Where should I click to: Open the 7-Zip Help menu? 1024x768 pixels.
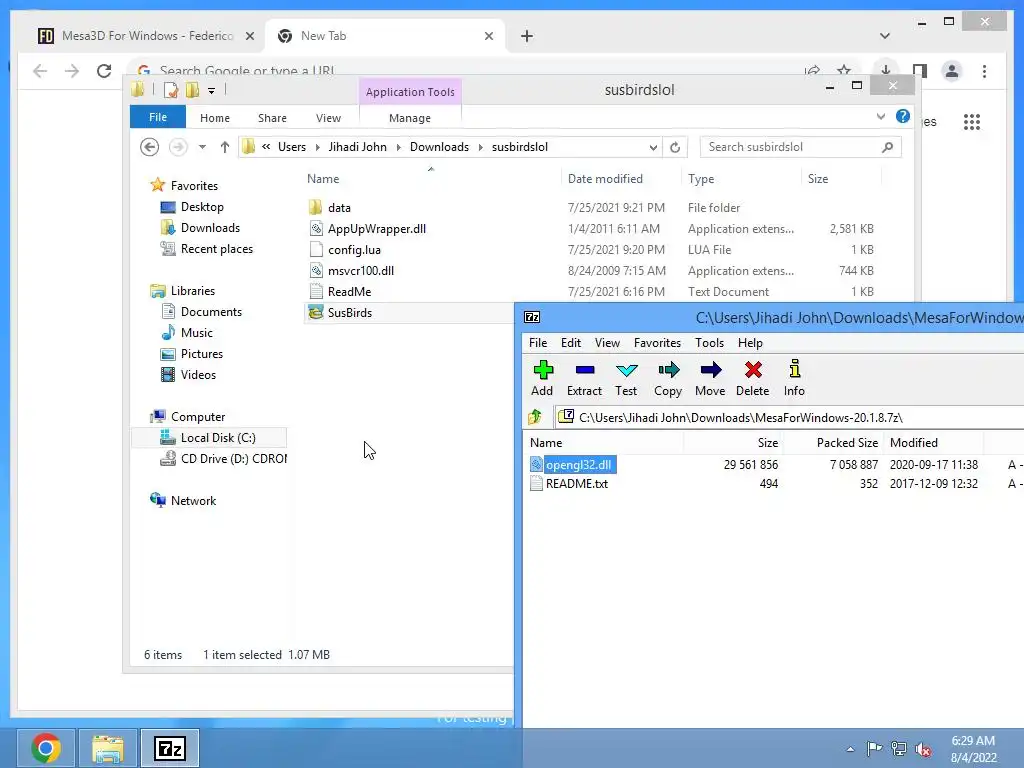coord(750,343)
